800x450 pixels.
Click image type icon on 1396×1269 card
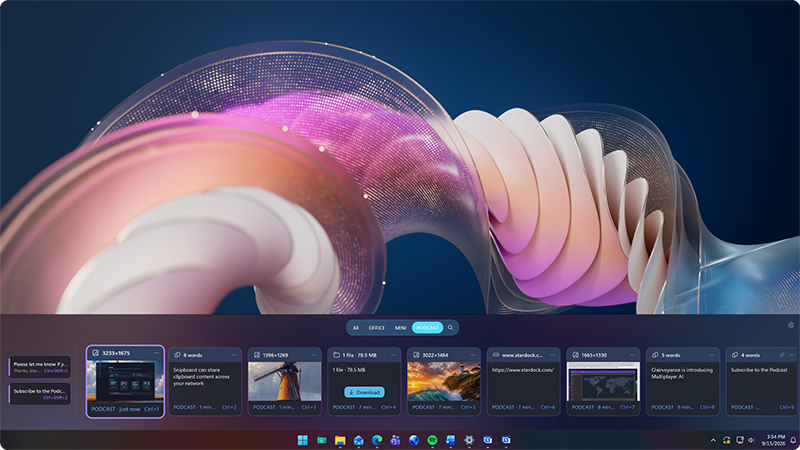pos(257,355)
